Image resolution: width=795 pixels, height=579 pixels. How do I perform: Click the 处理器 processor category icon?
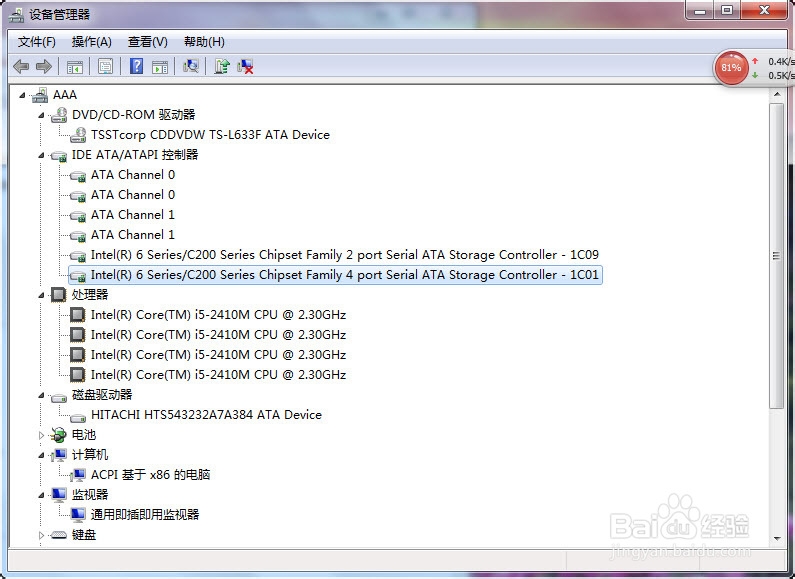pyautogui.click(x=59, y=295)
